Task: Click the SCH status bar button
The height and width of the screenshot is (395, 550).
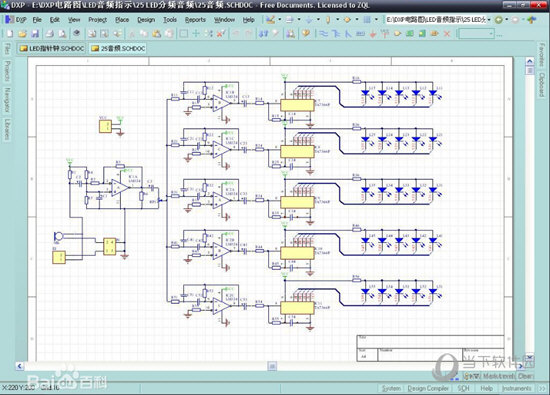Action: tap(463, 388)
